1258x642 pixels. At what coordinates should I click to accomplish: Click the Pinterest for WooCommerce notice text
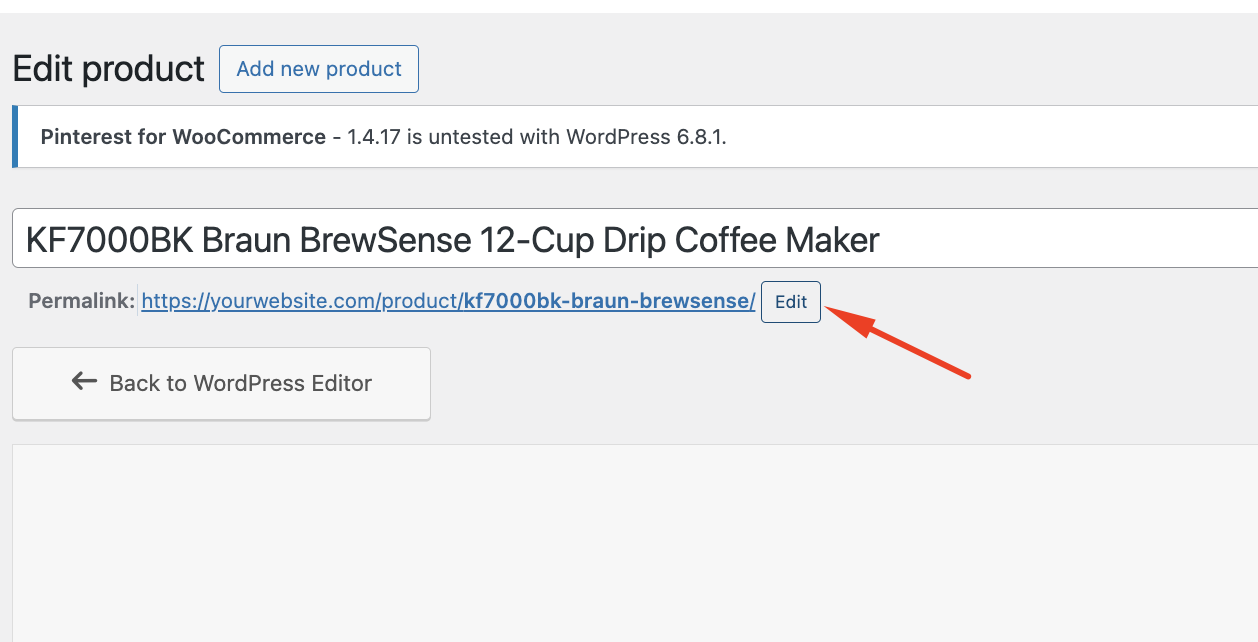[383, 137]
